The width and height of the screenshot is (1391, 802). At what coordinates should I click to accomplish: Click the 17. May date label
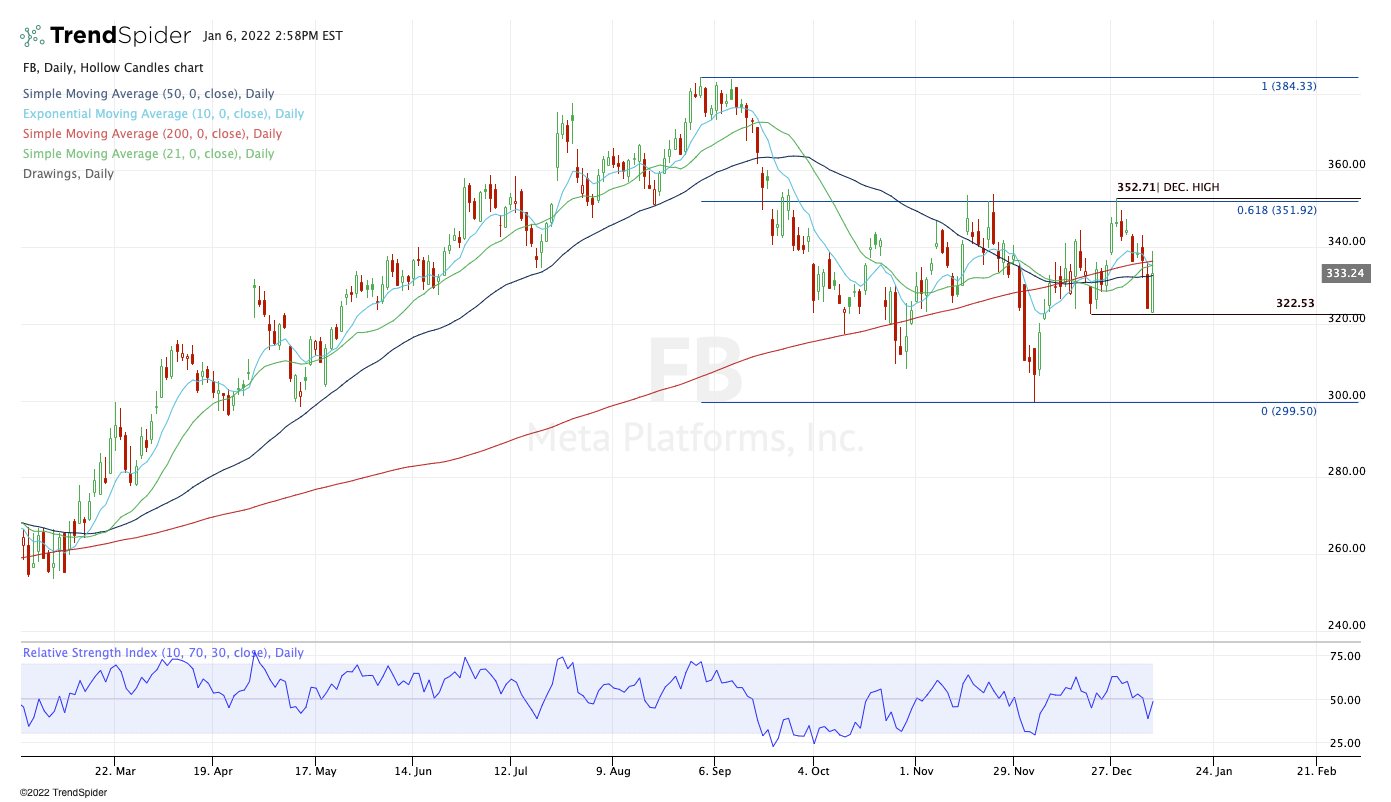(x=314, y=771)
